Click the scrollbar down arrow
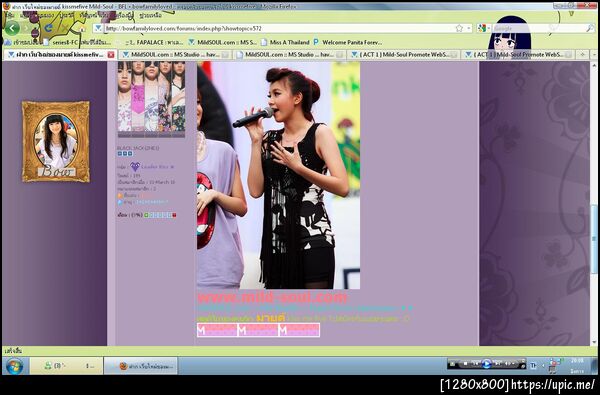 tap(594, 342)
